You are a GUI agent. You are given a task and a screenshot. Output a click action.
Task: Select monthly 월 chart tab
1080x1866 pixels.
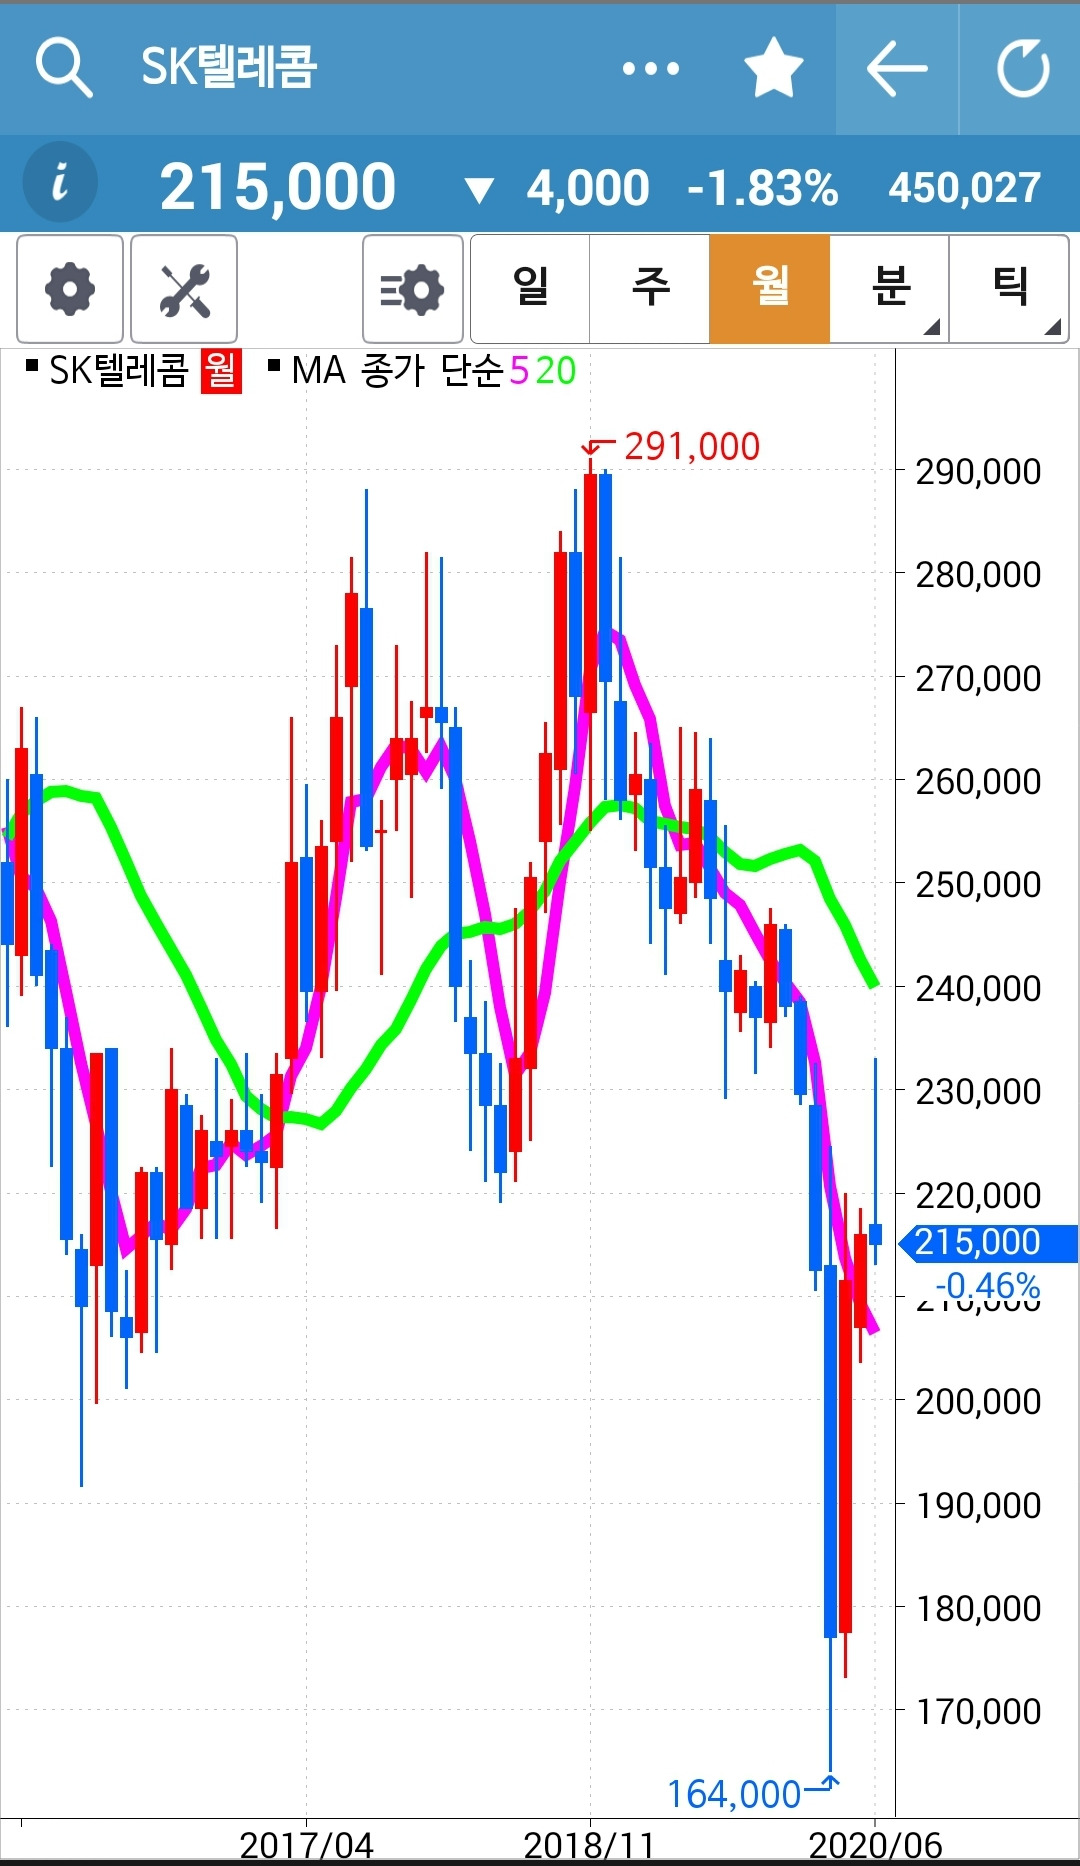pyautogui.click(x=770, y=289)
